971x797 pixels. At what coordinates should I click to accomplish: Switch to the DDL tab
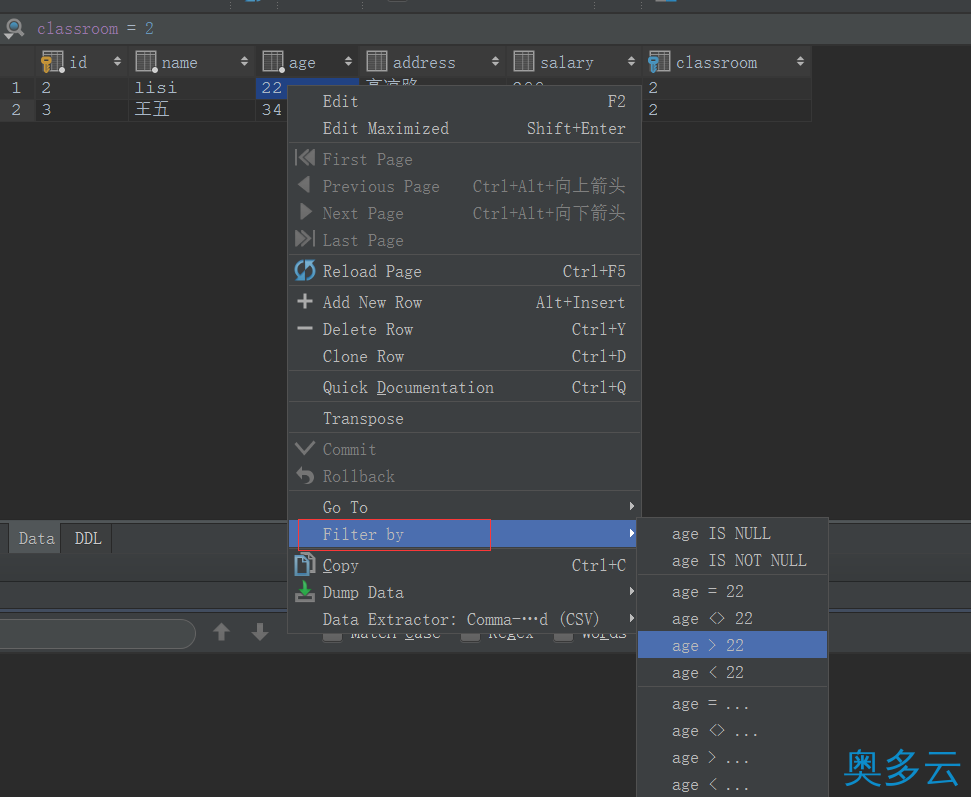[87, 538]
